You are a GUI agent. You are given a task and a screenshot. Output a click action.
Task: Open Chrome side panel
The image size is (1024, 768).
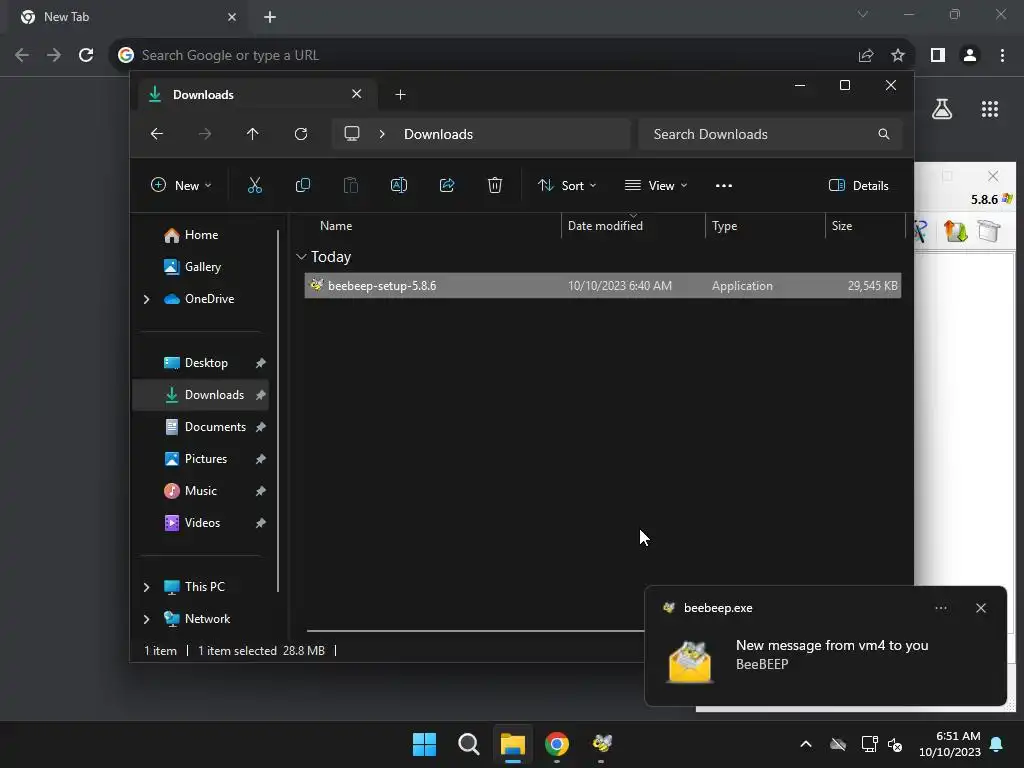coord(938,55)
